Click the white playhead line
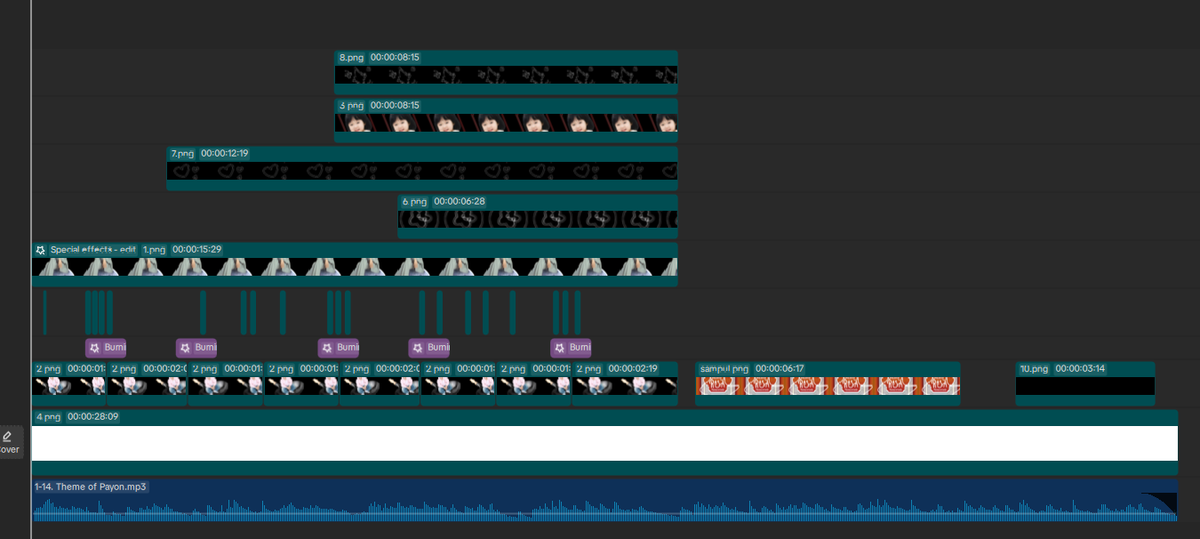Screen dimensions: 1200x539 (31, 270)
